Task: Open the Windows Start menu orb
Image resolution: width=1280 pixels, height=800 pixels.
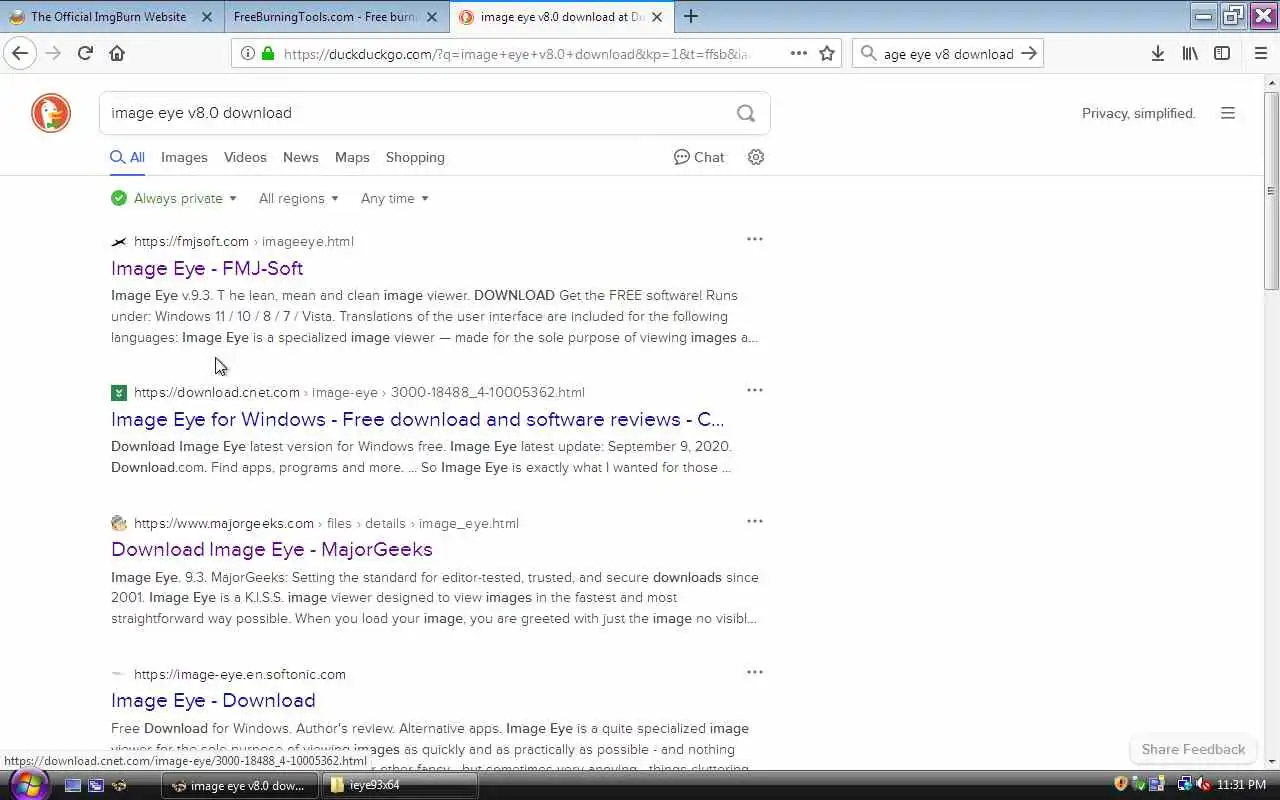Action: [x=28, y=785]
